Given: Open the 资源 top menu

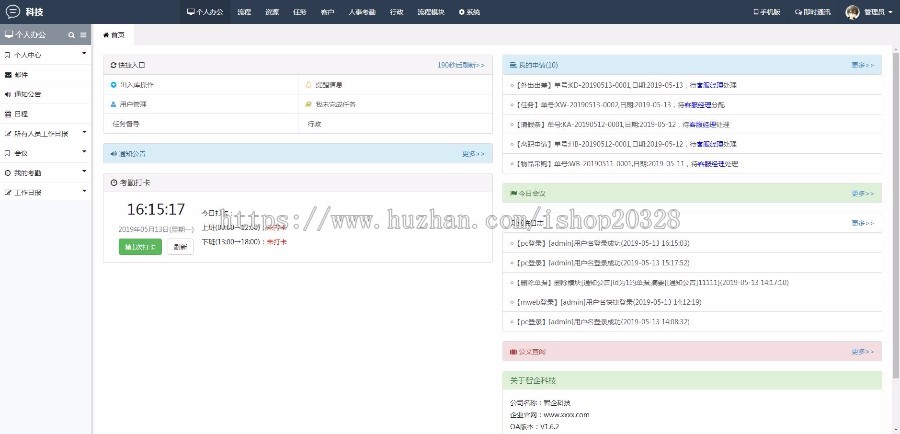Looking at the screenshot, I should pyautogui.click(x=272, y=11).
